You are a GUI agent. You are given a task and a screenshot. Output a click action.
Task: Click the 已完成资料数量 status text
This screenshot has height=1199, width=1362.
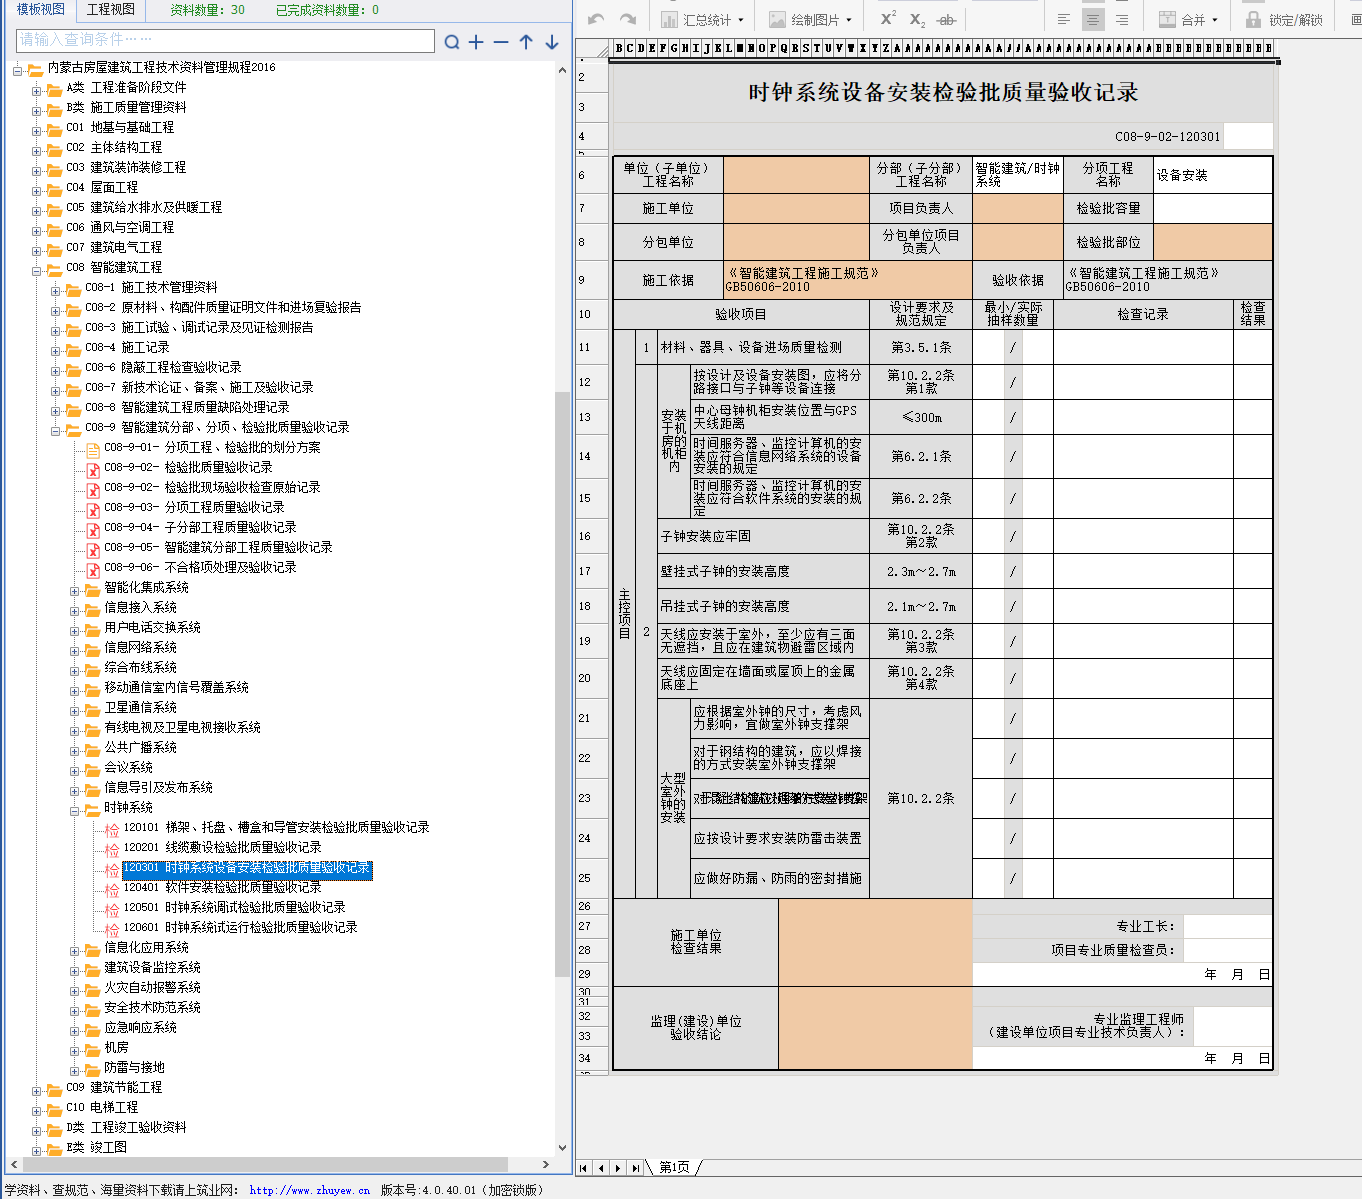click(x=327, y=10)
